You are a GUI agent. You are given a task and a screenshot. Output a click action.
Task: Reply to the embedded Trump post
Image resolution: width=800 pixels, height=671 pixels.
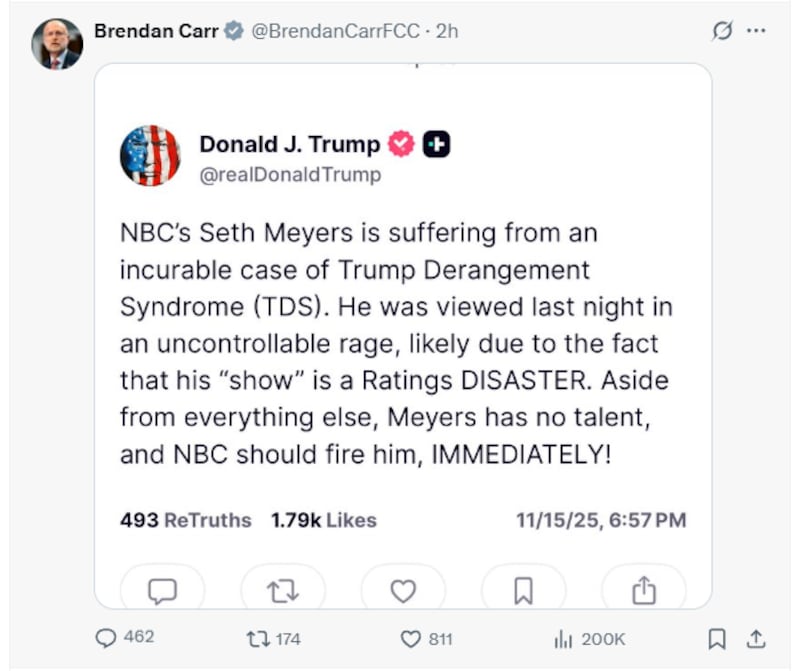[161, 590]
